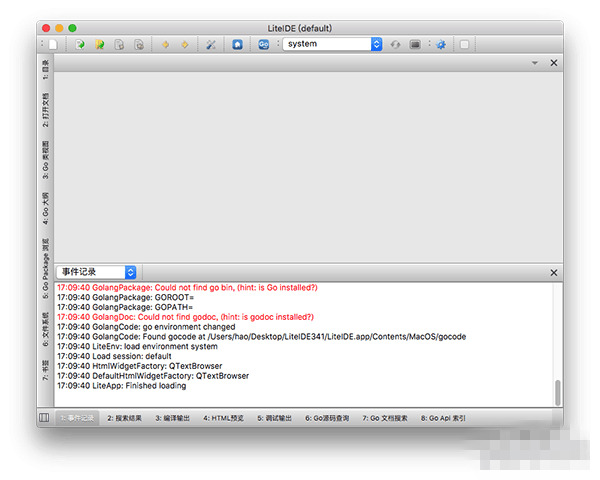Switch to bottom tab 7: Go 文档搜索
This screenshot has height=480, width=600.
(385, 418)
